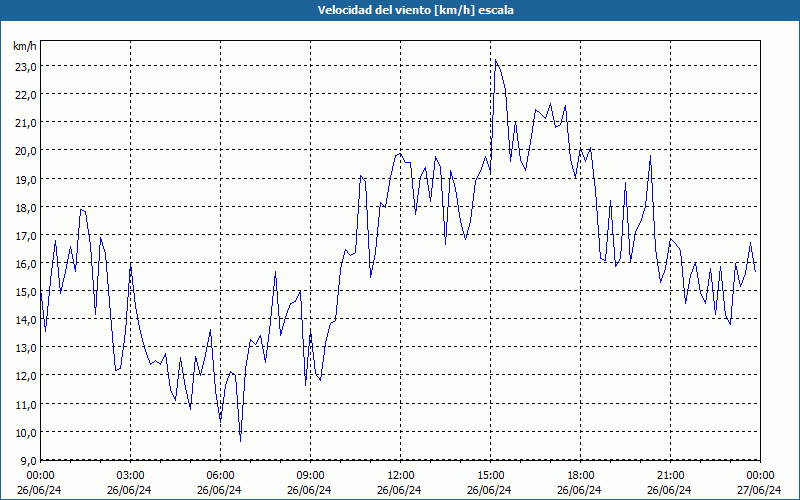Click the 'km/h' unit label above the vertical axis
Viewport: 800px width, 500px height.
25,46
